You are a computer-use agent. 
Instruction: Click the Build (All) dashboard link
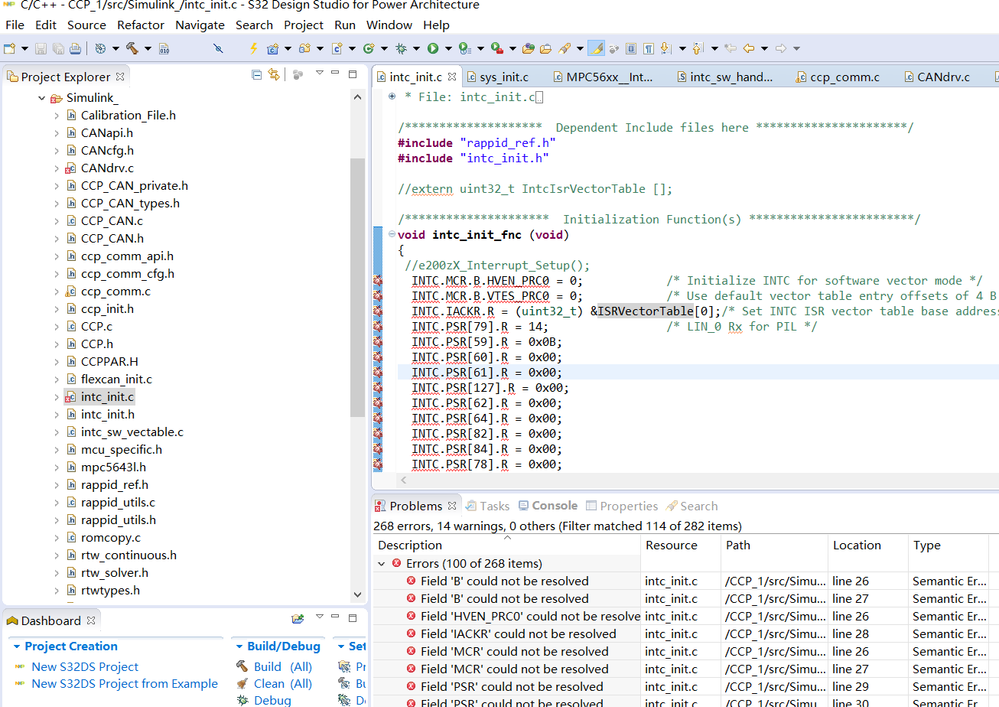pyautogui.click(x=282, y=667)
